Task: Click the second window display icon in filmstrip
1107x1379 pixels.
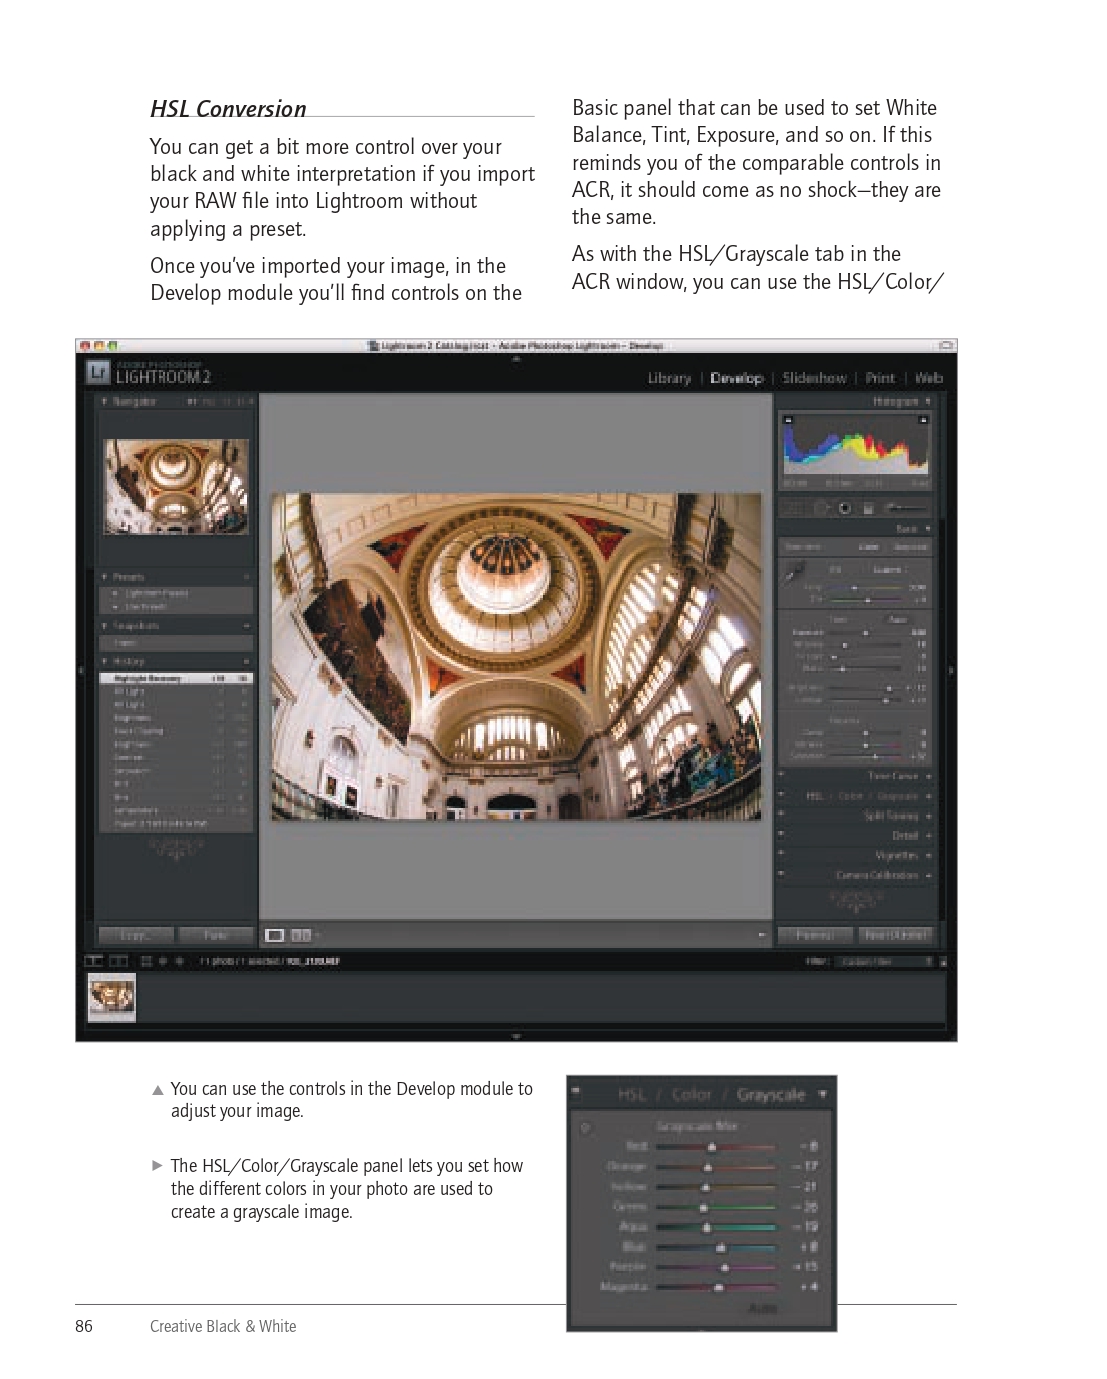Action: 117,961
